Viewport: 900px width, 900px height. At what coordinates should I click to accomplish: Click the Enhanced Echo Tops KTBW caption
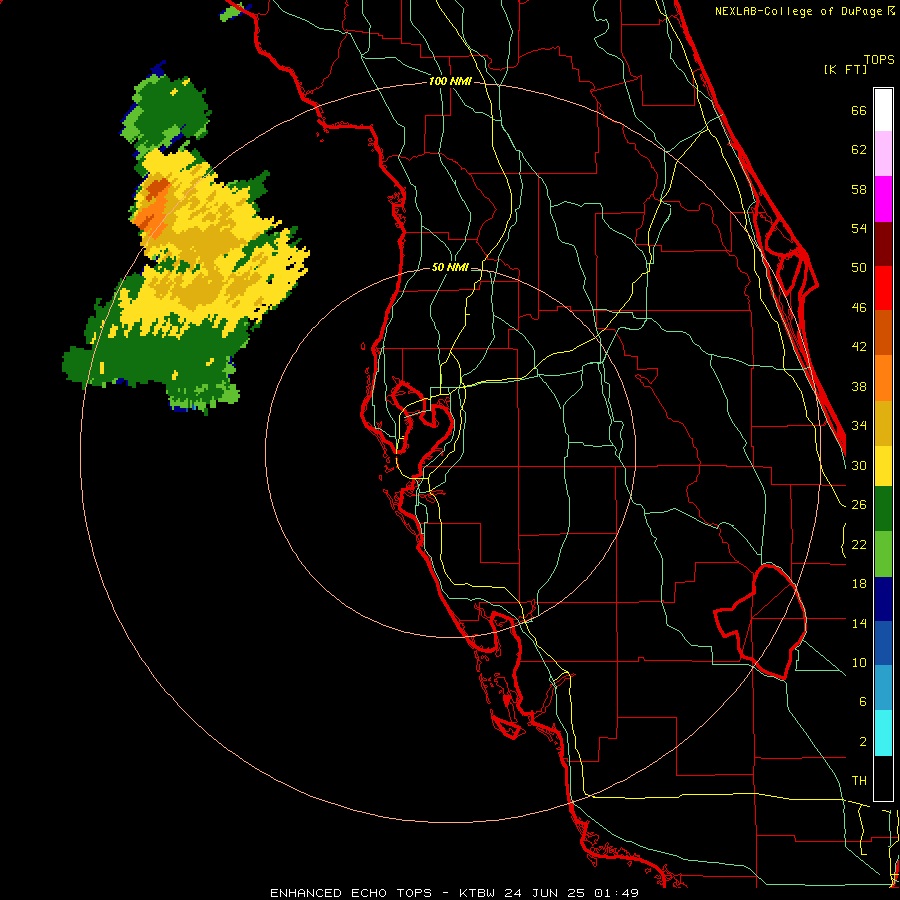pyautogui.click(x=454, y=893)
